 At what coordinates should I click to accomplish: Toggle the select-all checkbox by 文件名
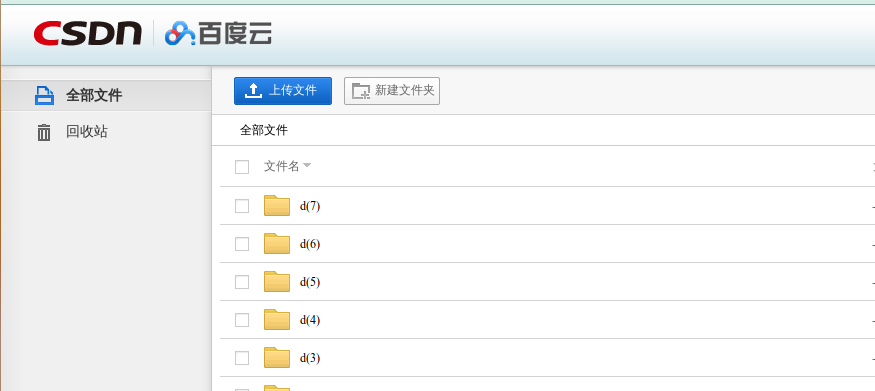click(242, 167)
